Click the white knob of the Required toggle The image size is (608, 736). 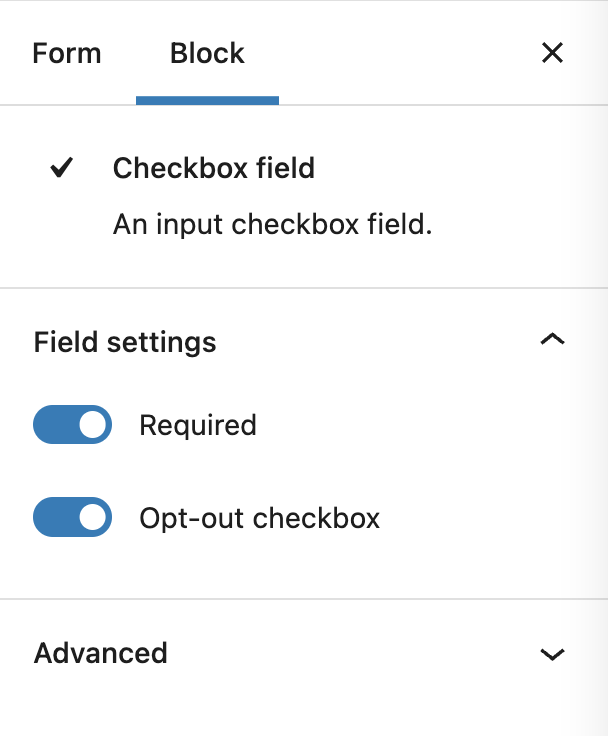[x=92, y=424]
